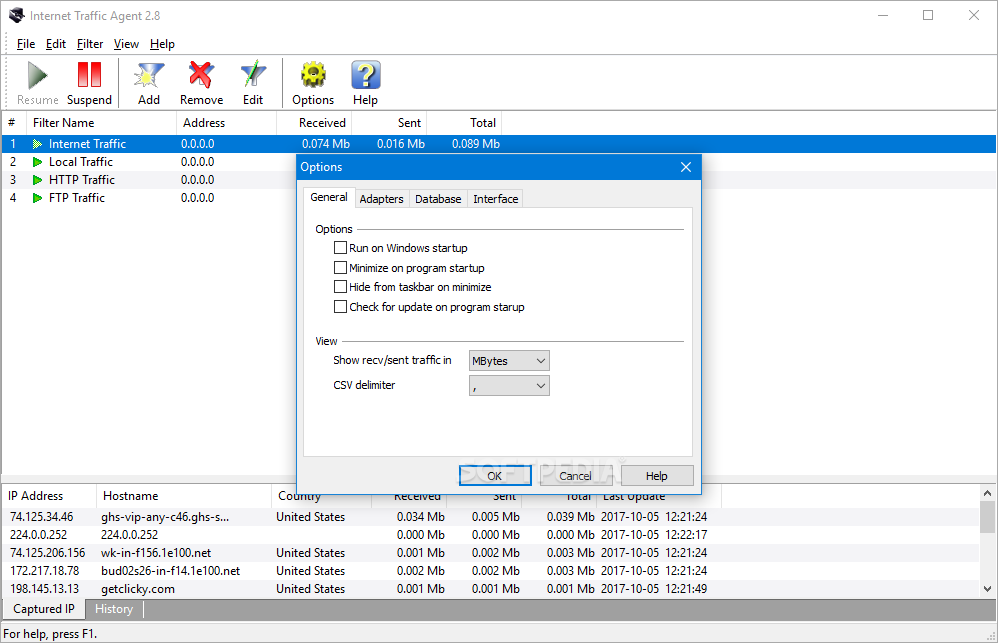998x643 pixels.
Task: Click the ghs-vip-any-c46.ghs-s... hostname
Action: 165,517
